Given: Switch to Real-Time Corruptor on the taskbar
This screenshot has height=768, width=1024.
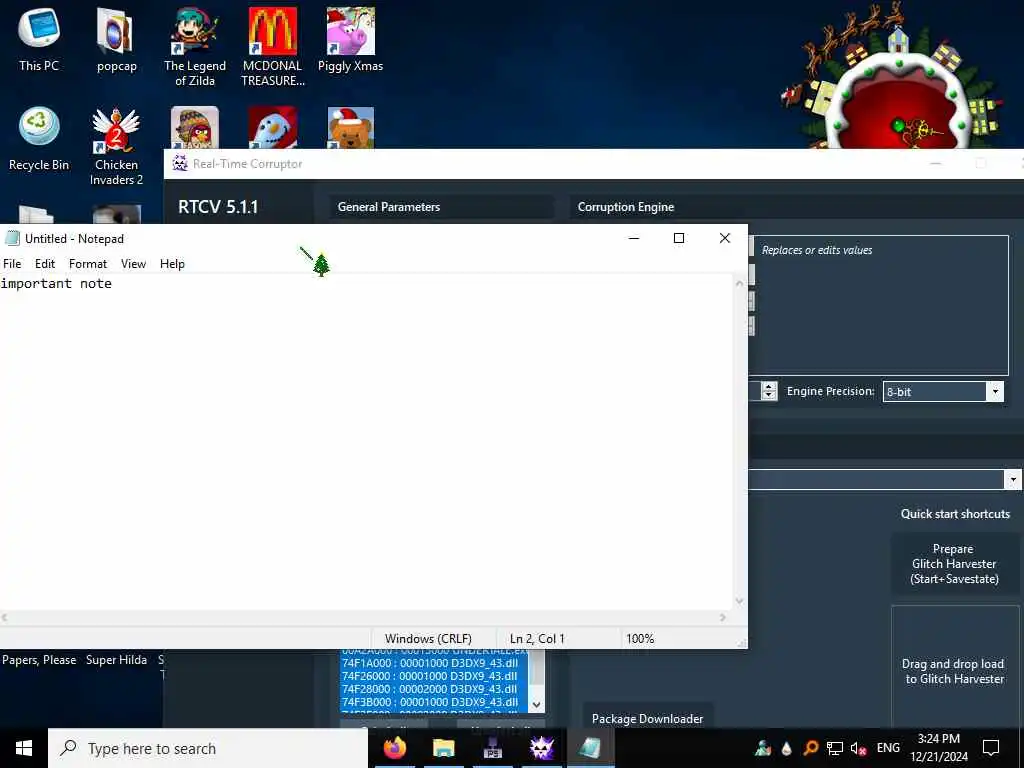Looking at the screenshot, I should (541, 748).
